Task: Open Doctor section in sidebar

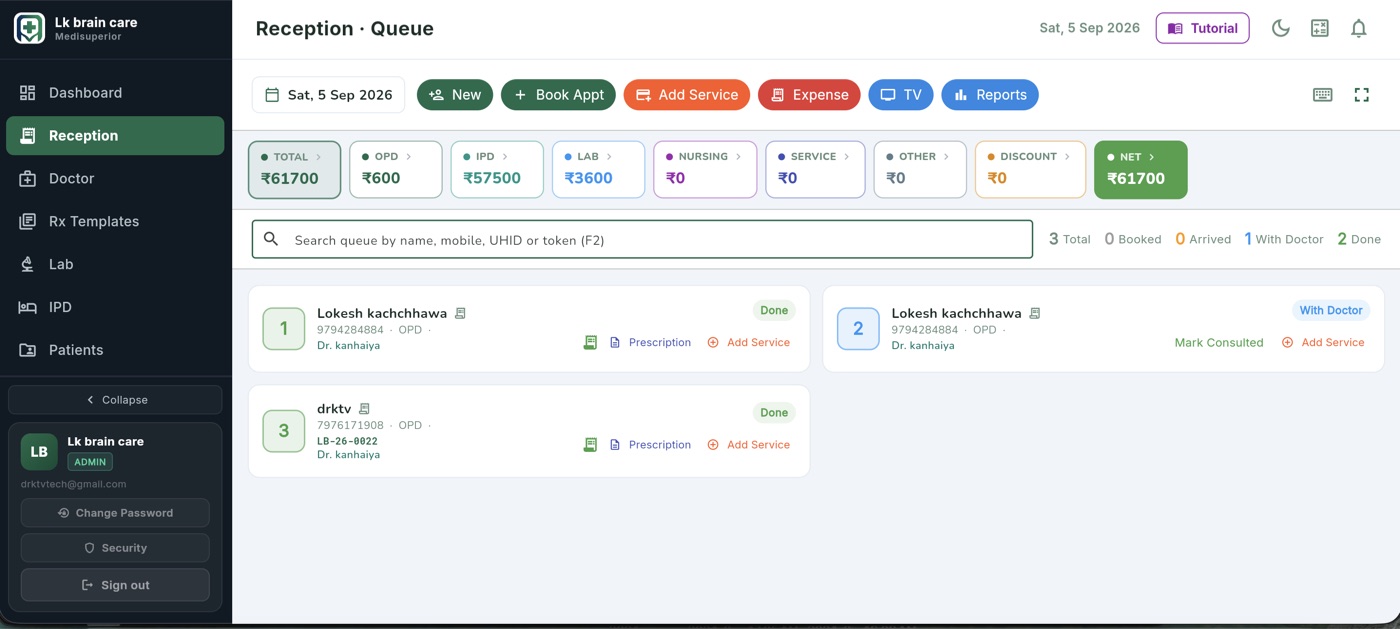Action: tap(116, 179)
